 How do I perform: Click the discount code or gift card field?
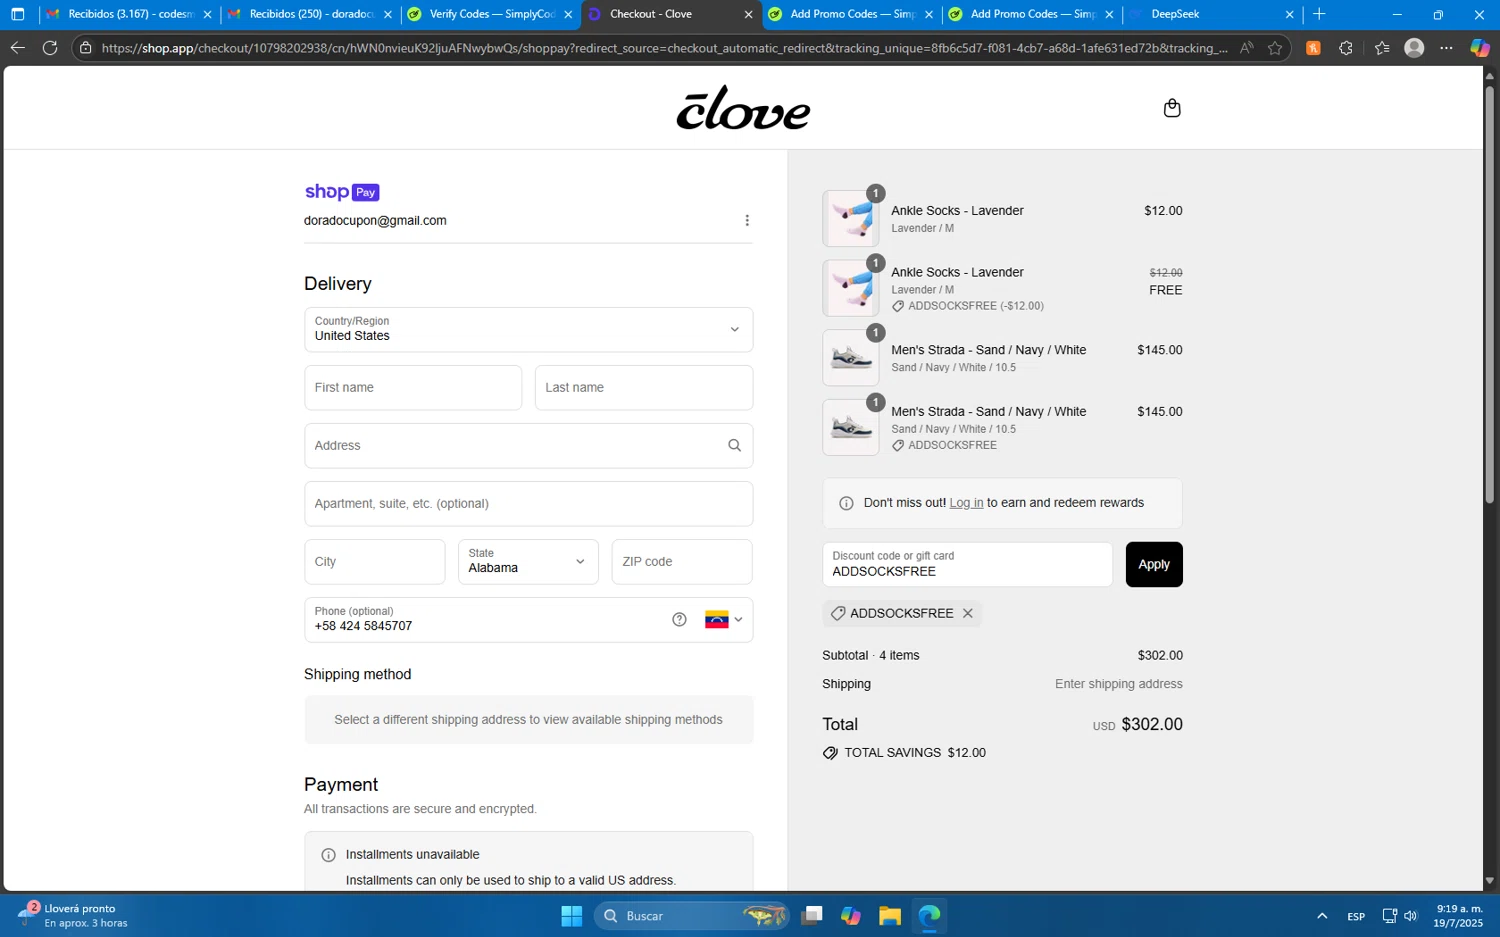[967, 565]
